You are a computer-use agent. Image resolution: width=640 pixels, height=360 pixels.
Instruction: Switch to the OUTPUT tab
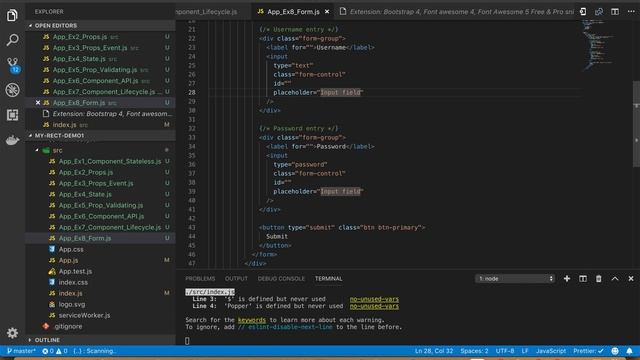coord(236,278)
